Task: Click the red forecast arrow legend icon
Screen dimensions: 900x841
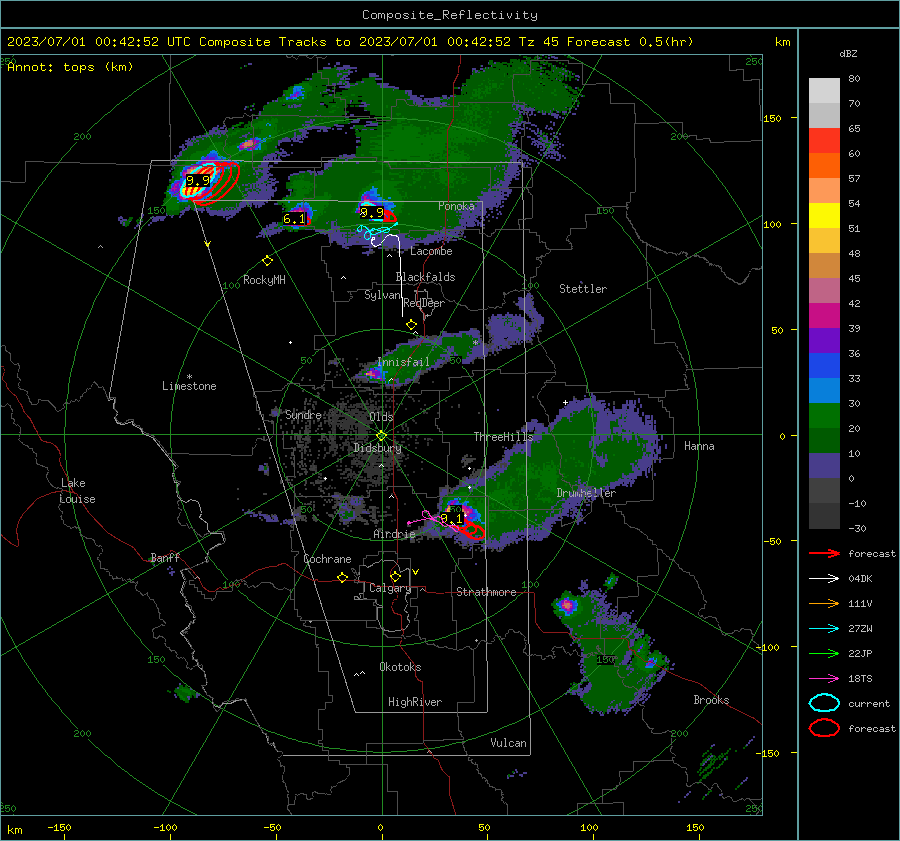Action: pos(824,553)
